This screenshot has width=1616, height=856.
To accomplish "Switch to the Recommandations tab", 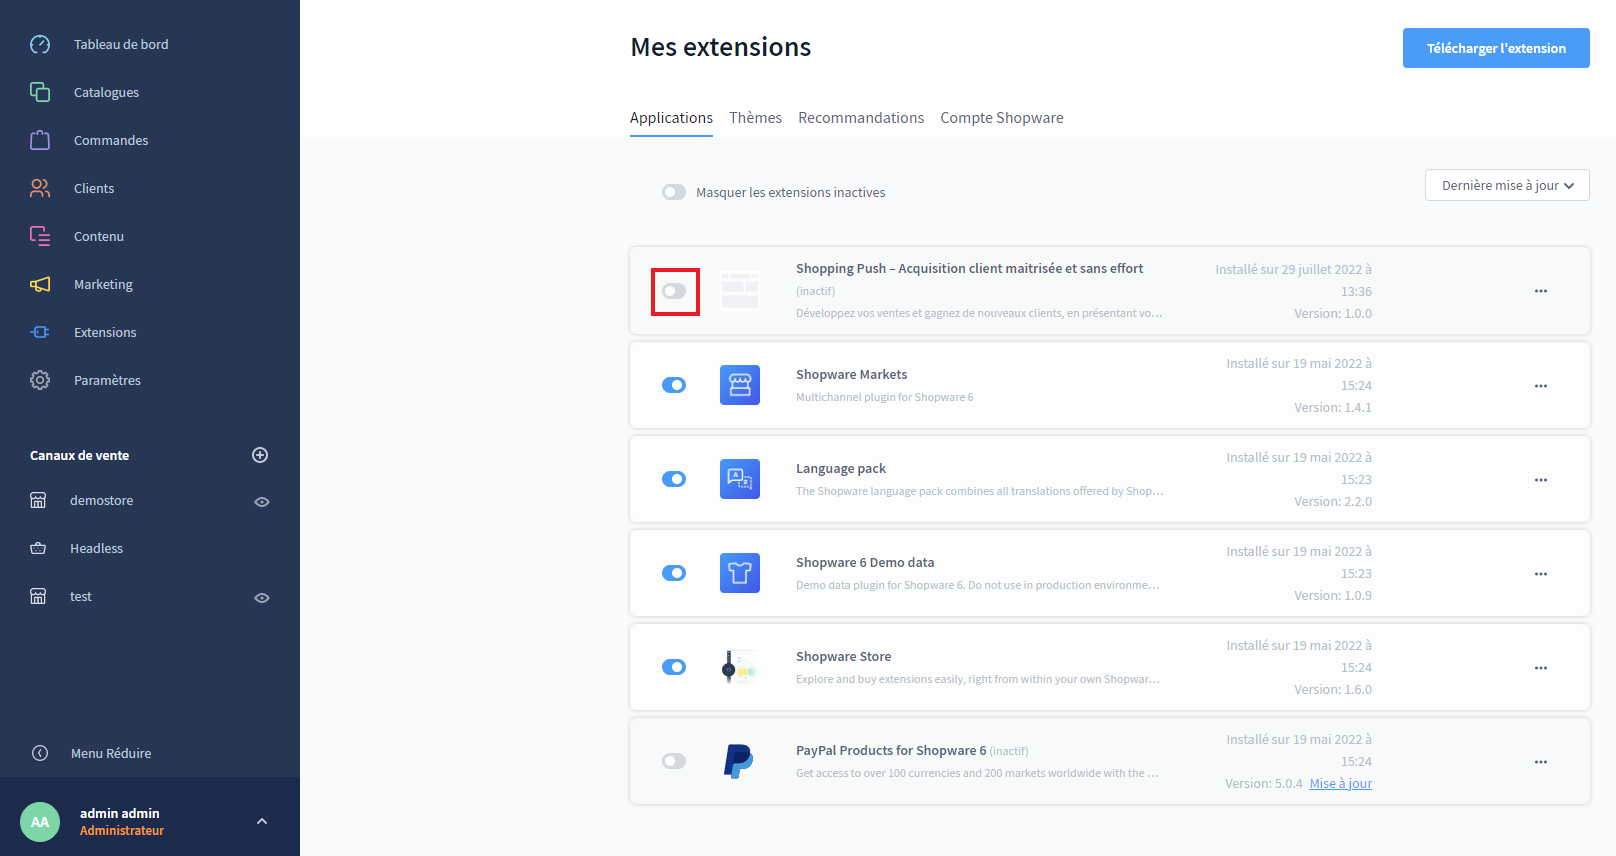I will click(861, 118).
